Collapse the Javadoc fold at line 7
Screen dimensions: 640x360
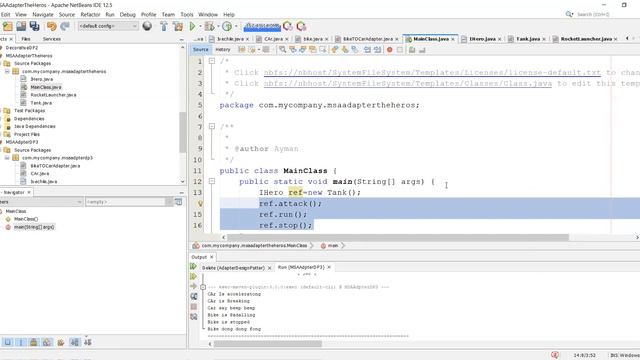212,127
